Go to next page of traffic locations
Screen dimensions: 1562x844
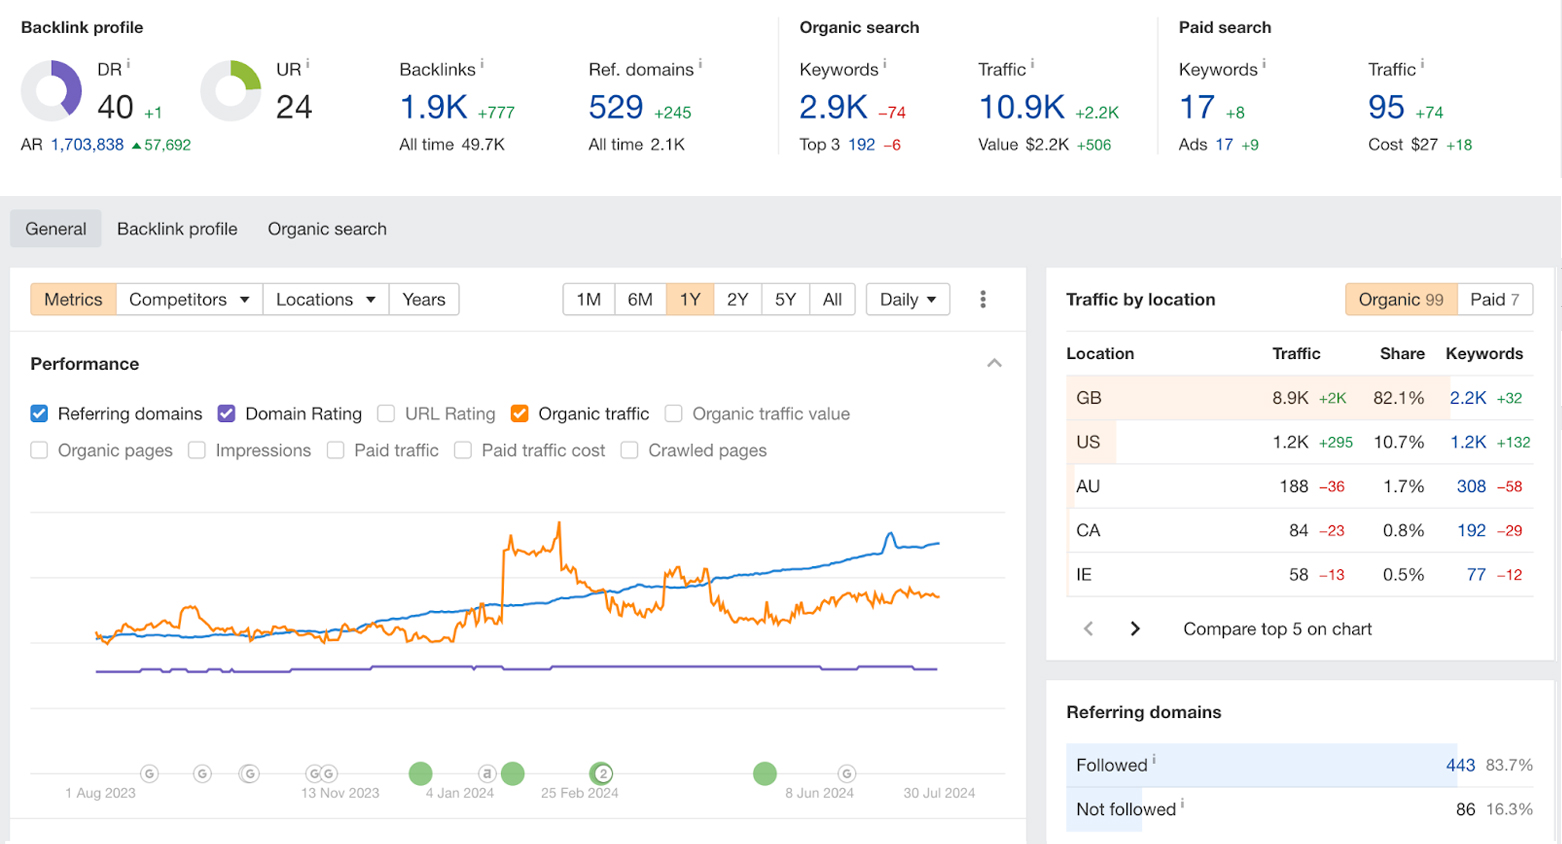[1135, 629]
